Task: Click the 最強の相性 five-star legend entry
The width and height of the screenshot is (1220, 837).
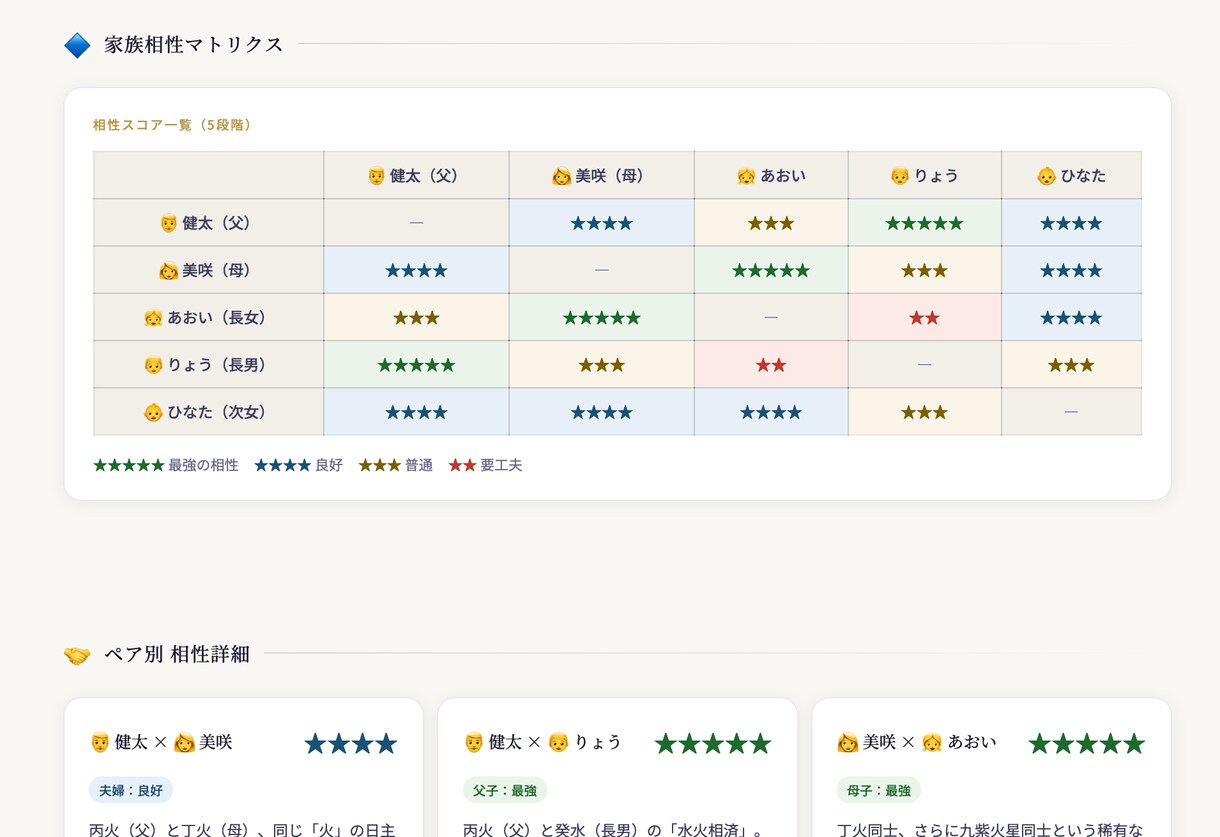Action: [166, 465]
